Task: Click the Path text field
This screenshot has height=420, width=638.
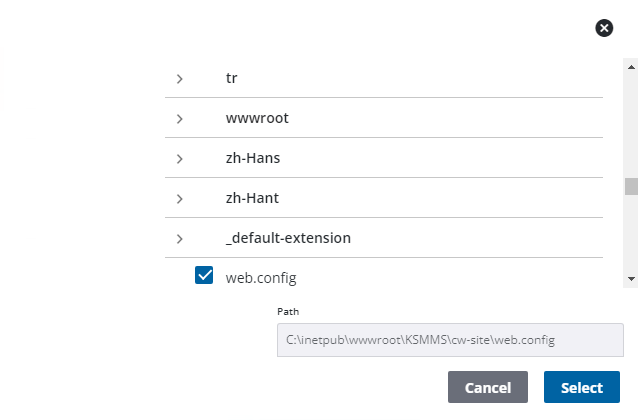Action: (450, 340)
